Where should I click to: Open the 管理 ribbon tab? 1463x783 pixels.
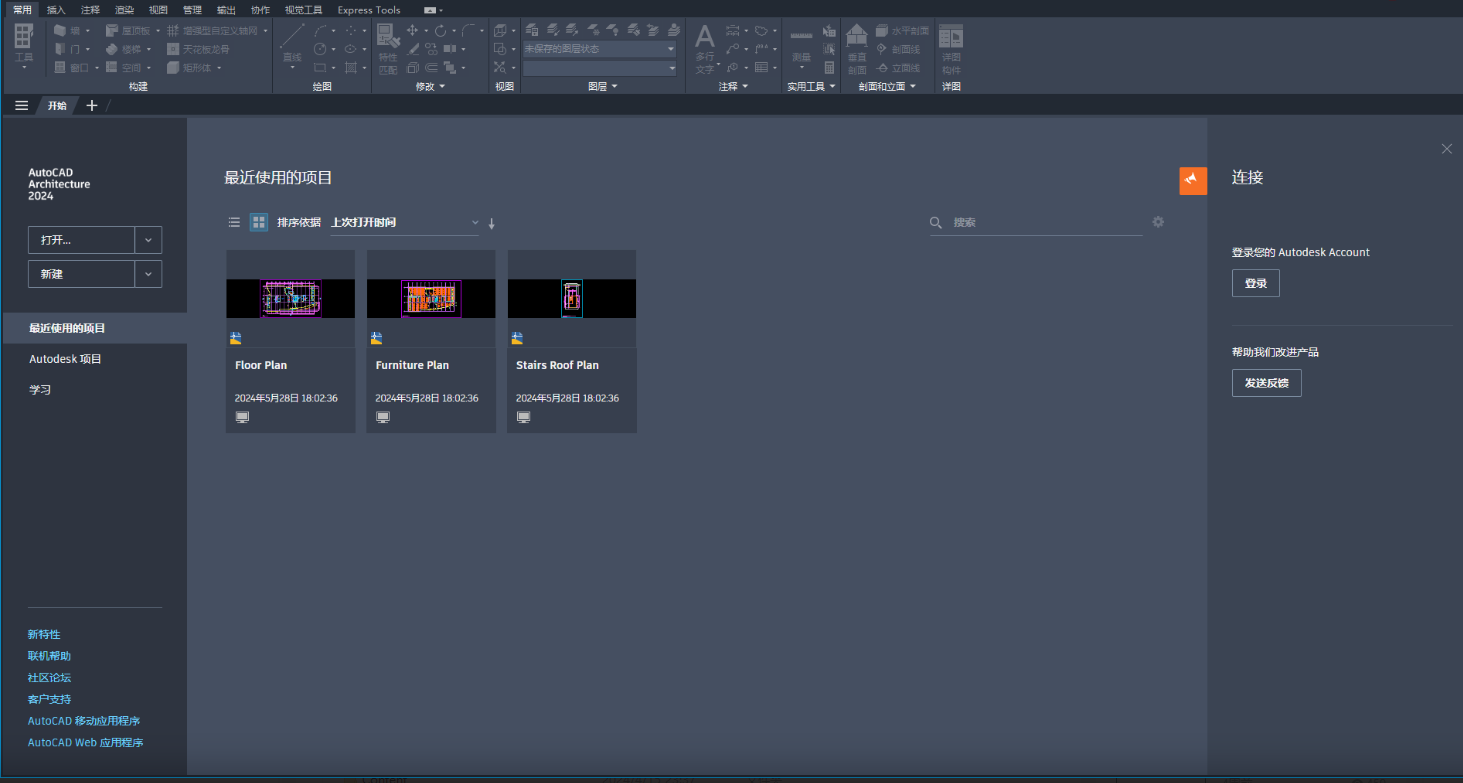[192, 10]
